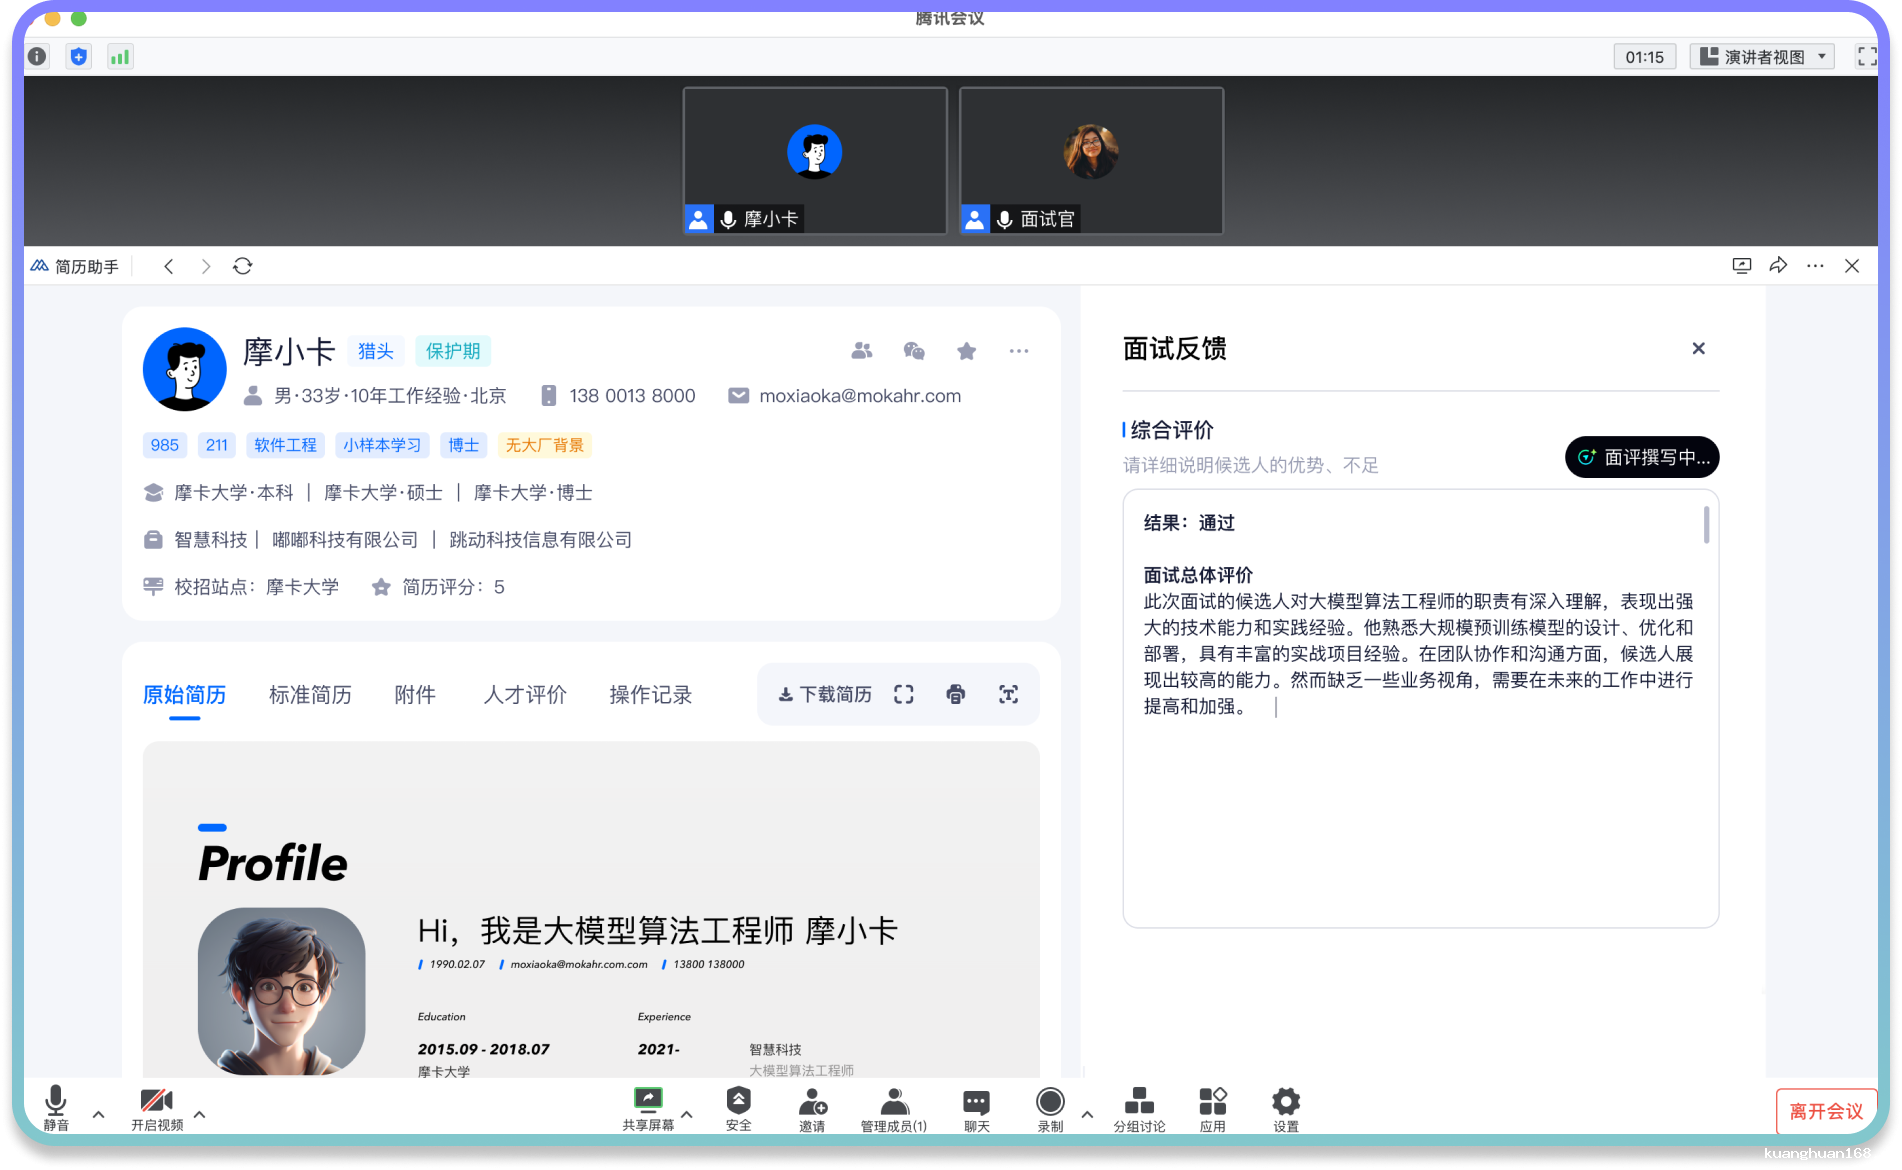Expand recording options arrow
Viewport: 1902px width, 1170px height.
[x=1087, y=1113]
